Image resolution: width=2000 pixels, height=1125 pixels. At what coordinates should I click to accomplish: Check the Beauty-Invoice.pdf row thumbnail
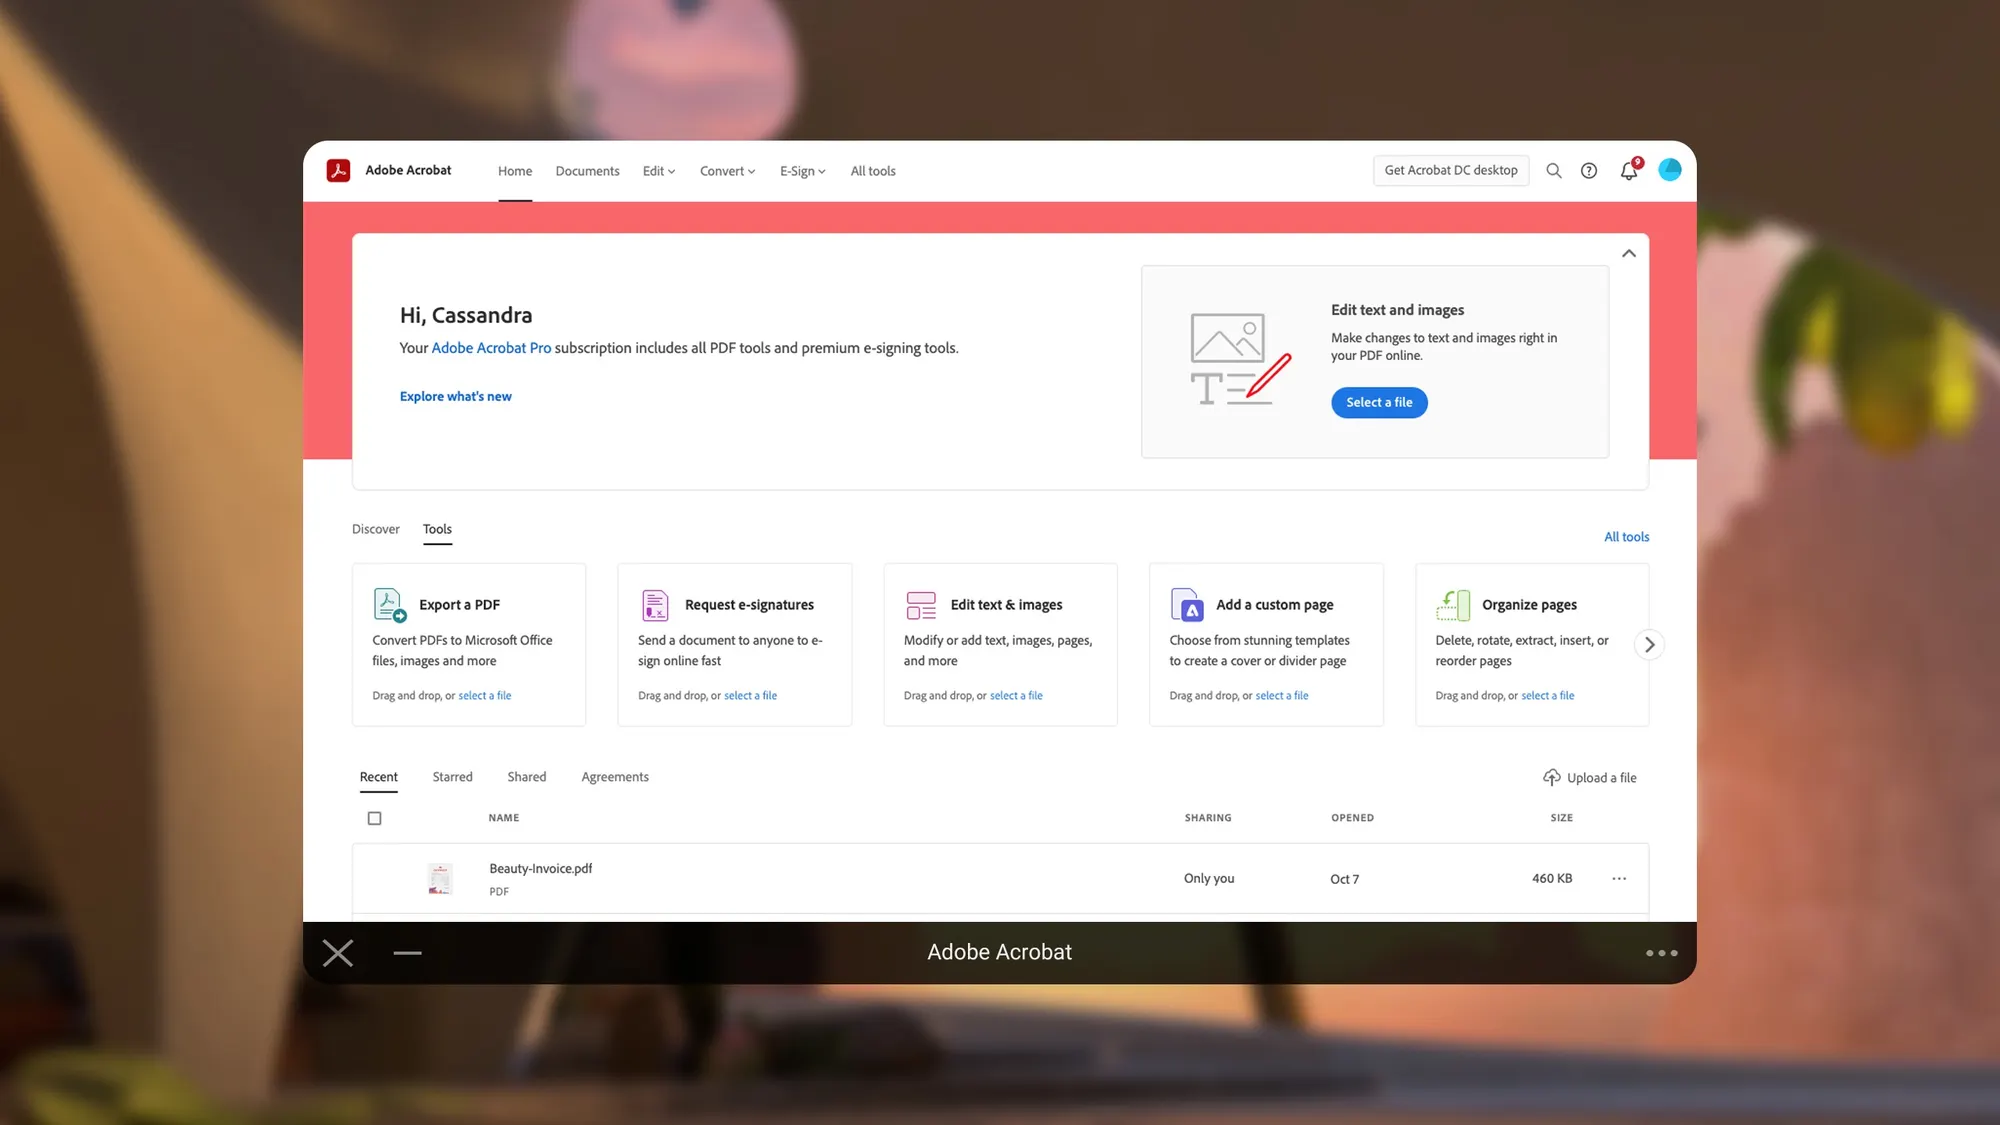440,878
